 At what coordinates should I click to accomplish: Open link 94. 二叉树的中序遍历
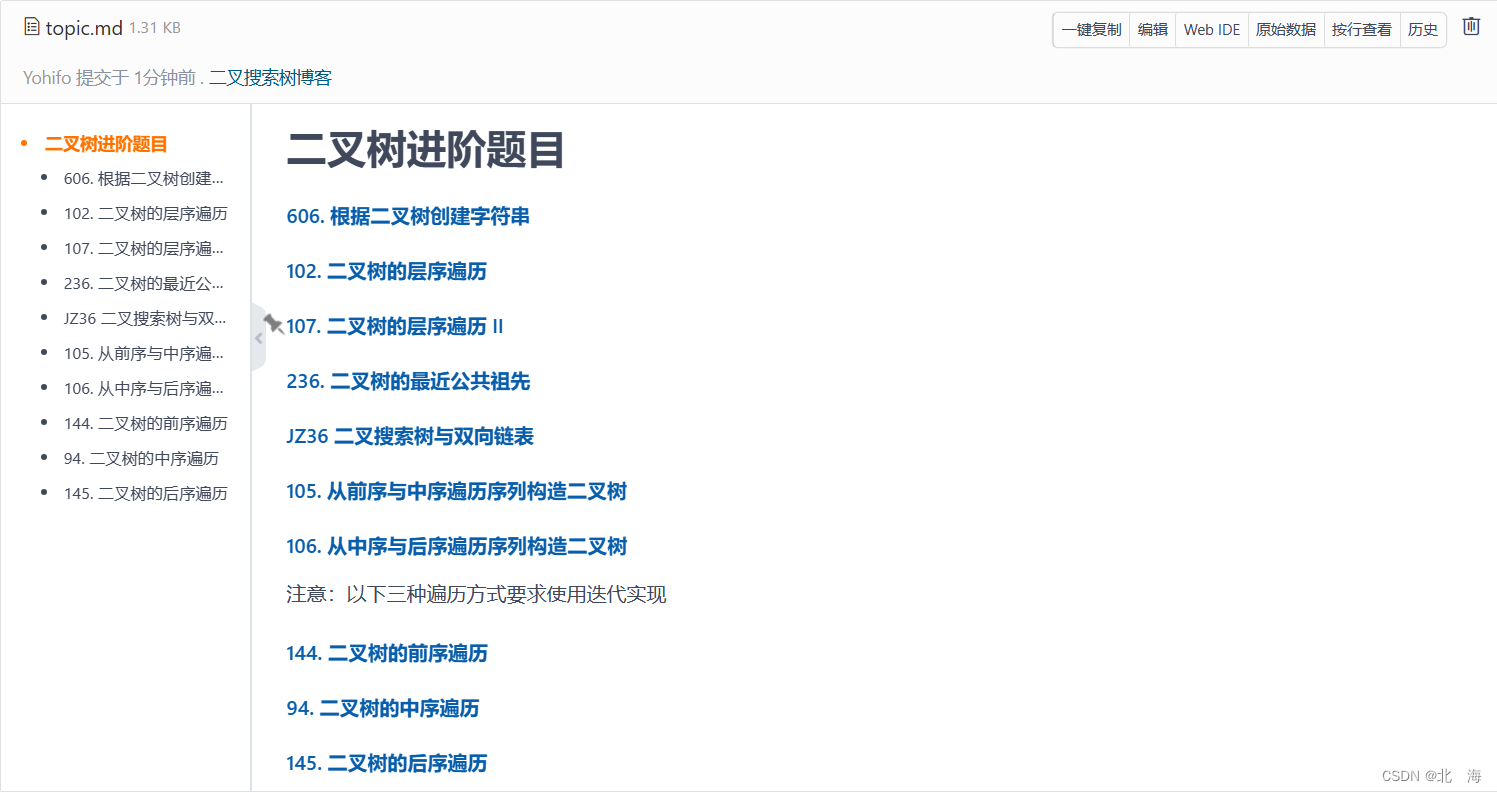point(383,708)
